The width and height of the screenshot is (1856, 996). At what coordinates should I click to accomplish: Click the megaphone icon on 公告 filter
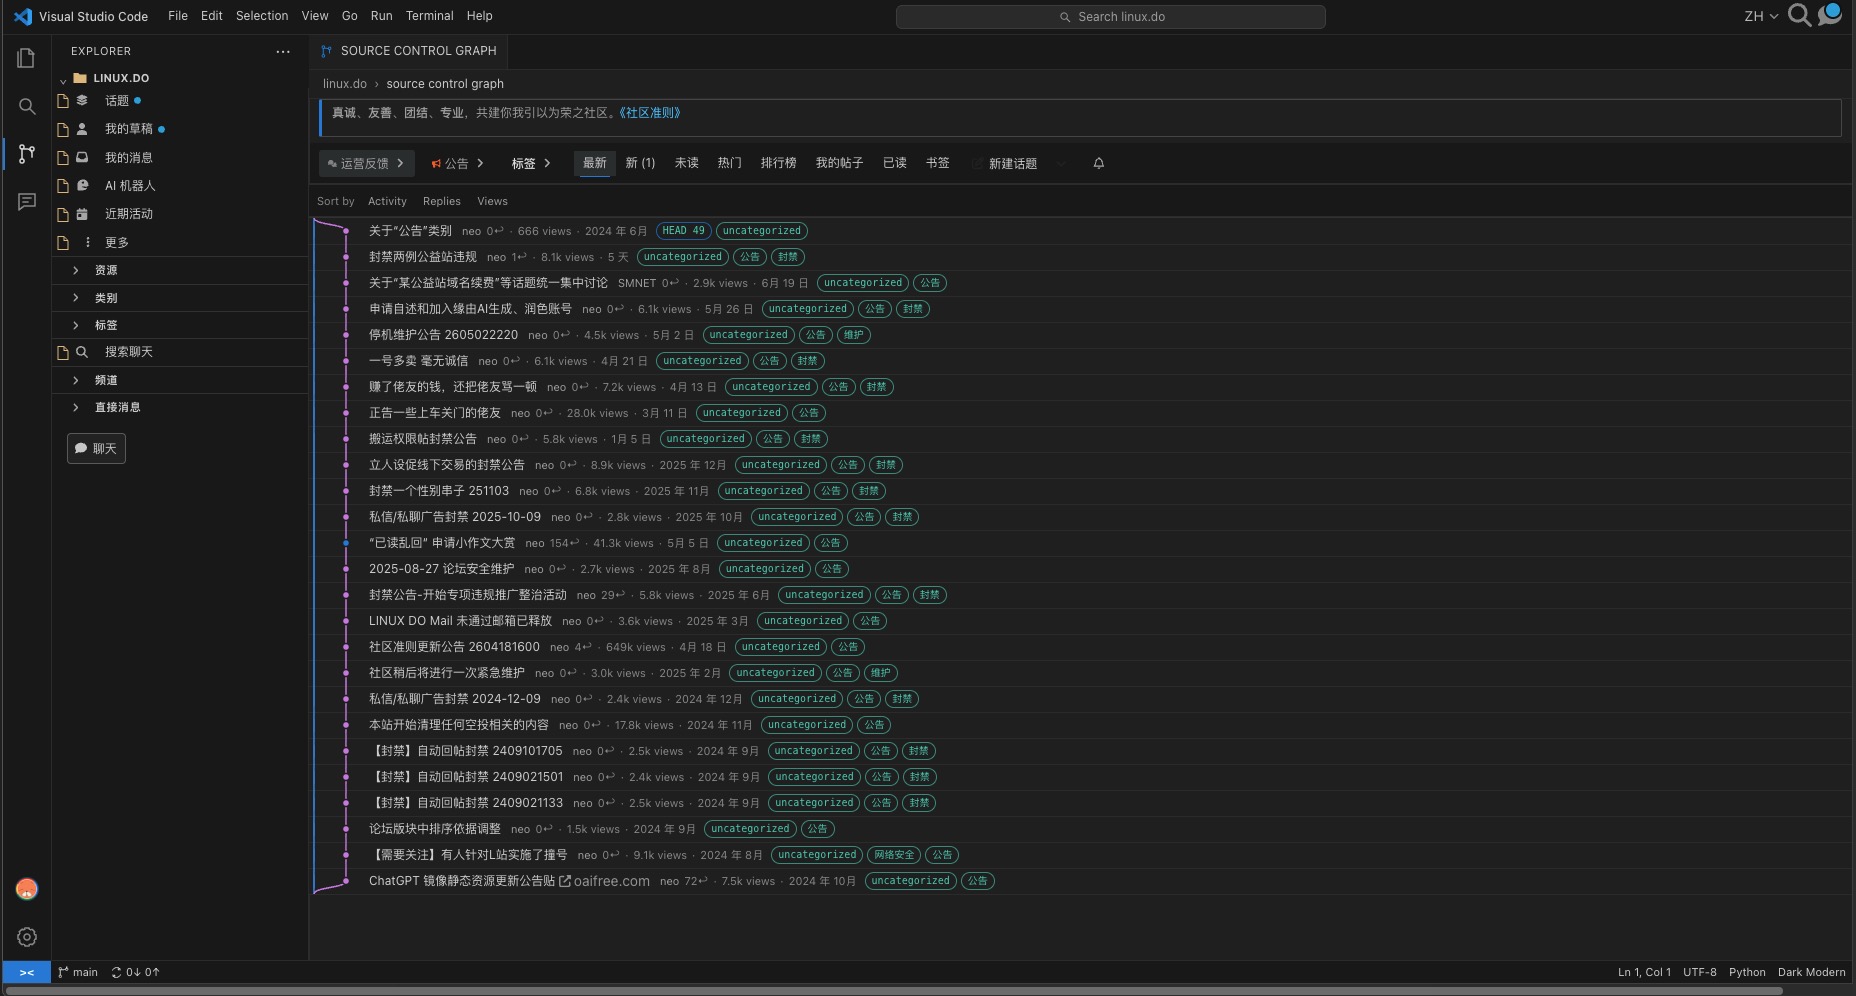(436, 163)
